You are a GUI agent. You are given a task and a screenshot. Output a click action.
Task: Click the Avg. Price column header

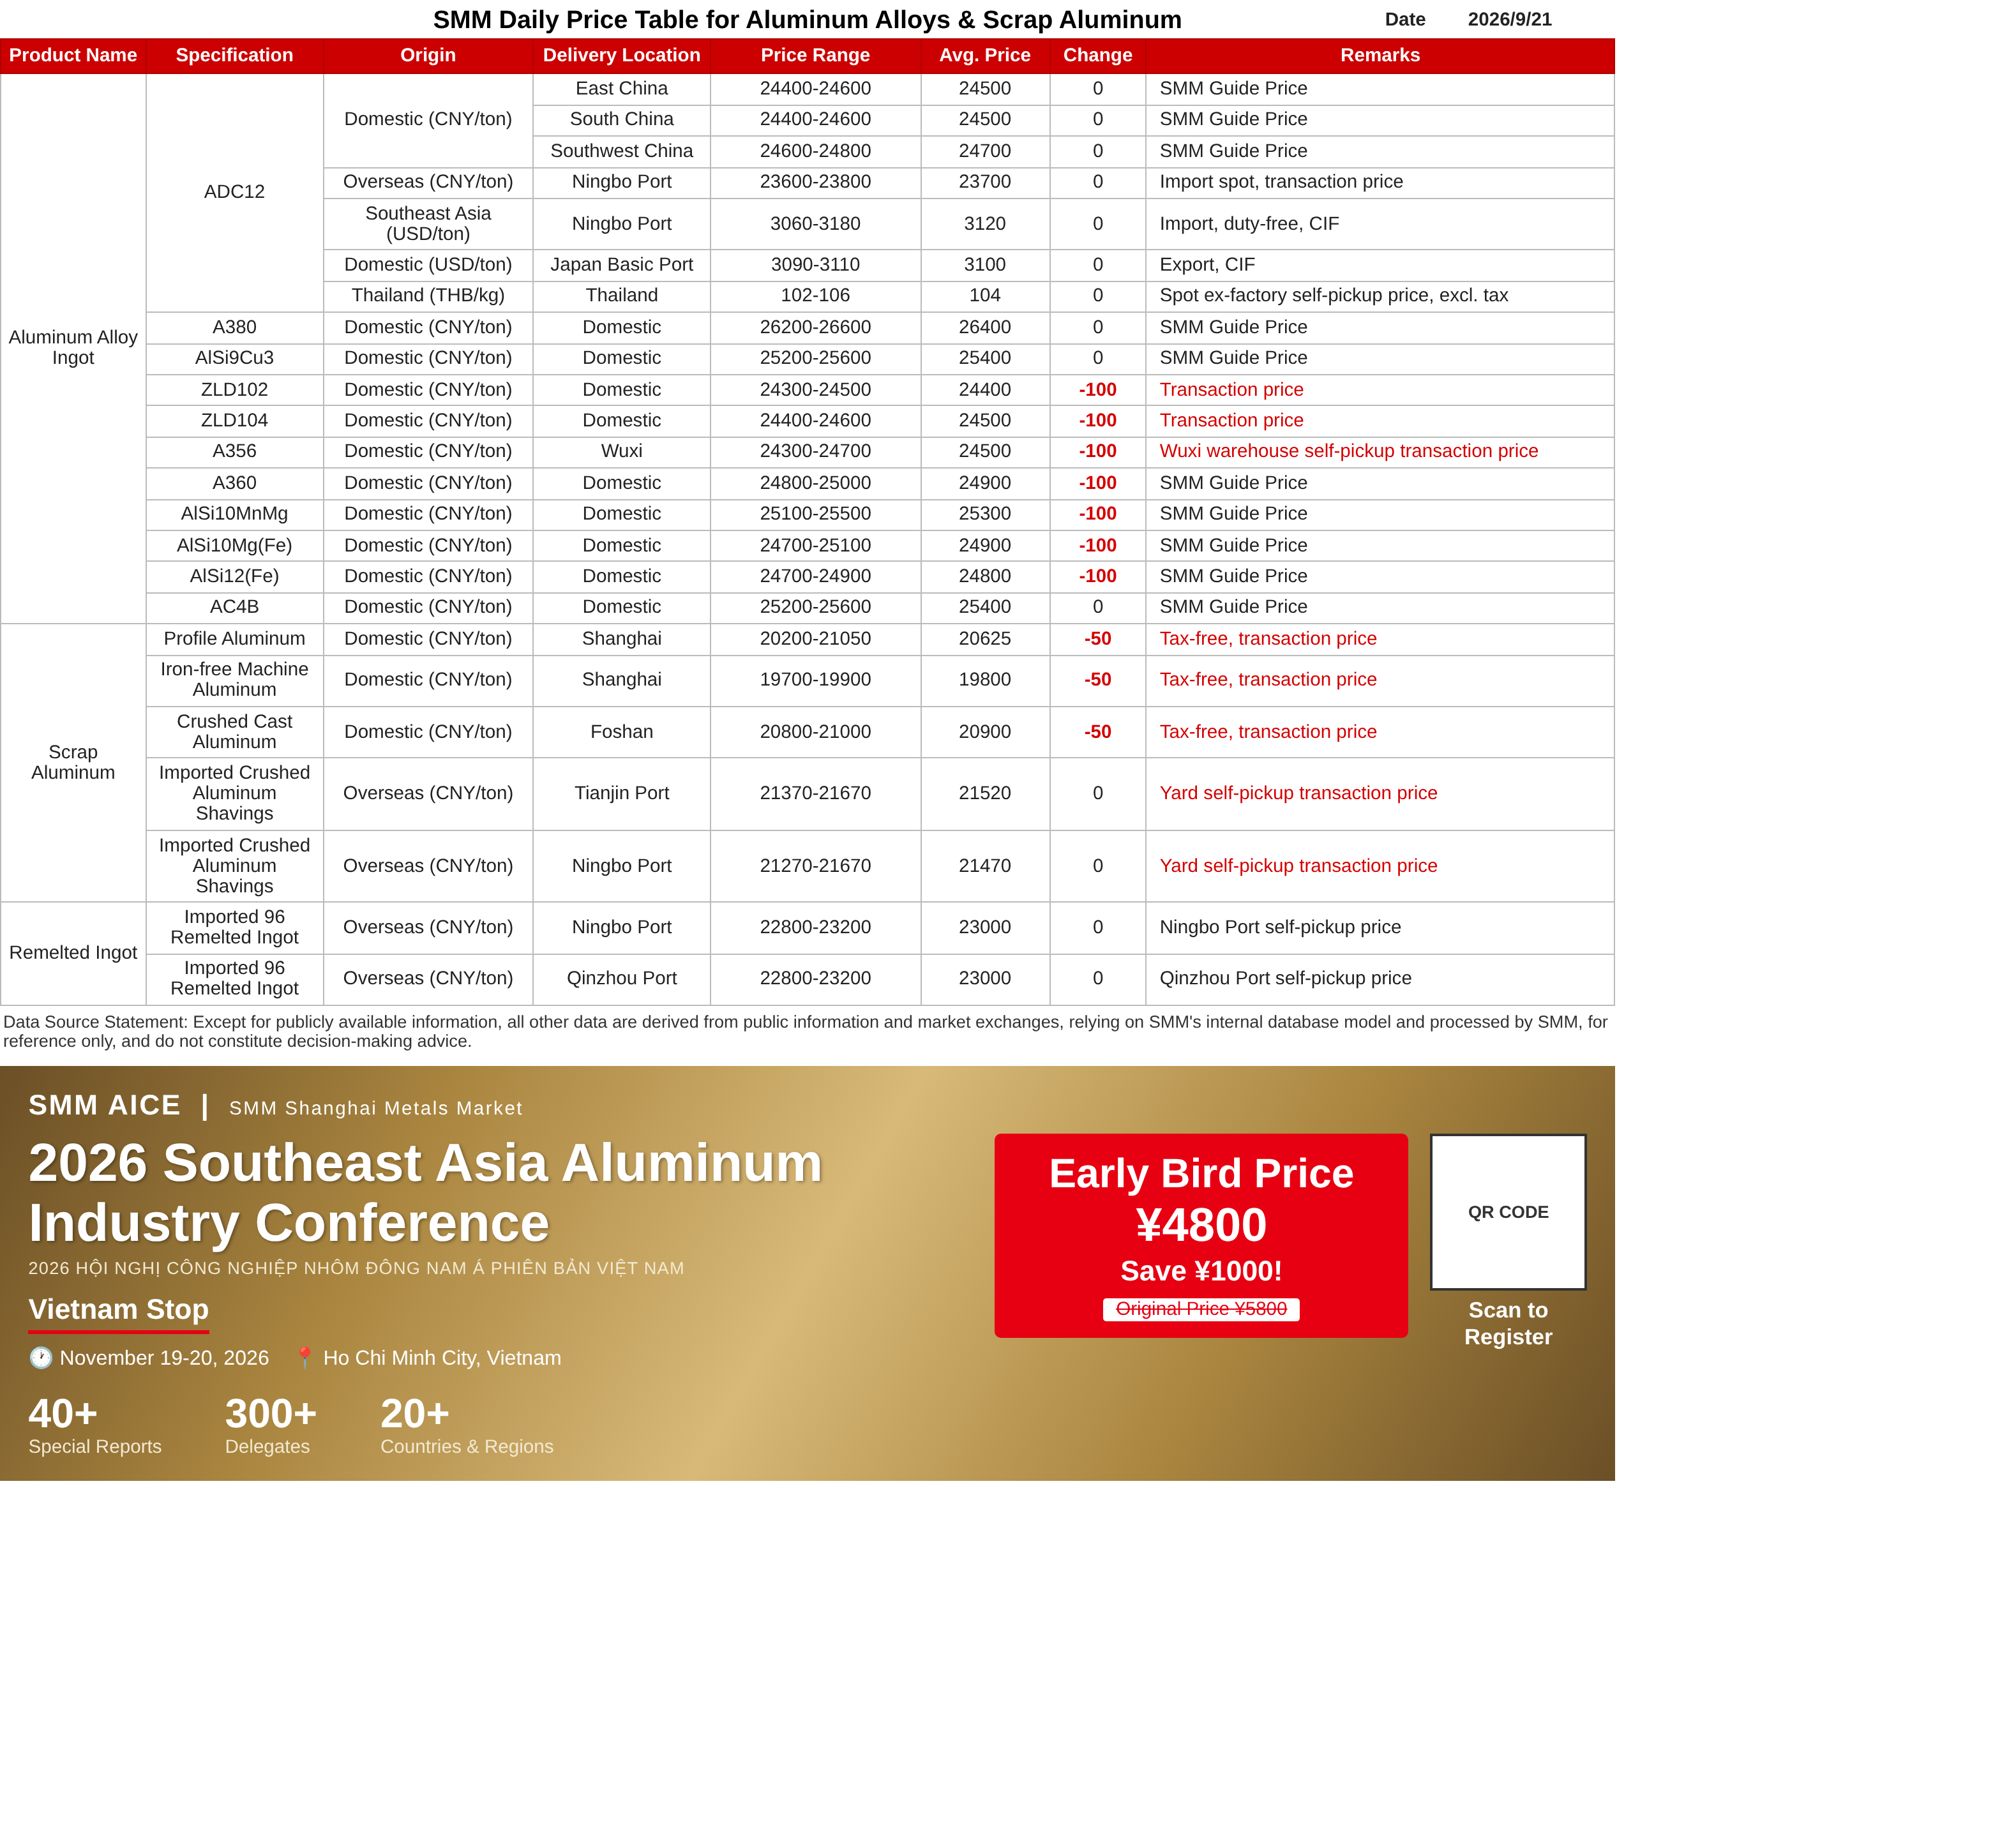985,55
